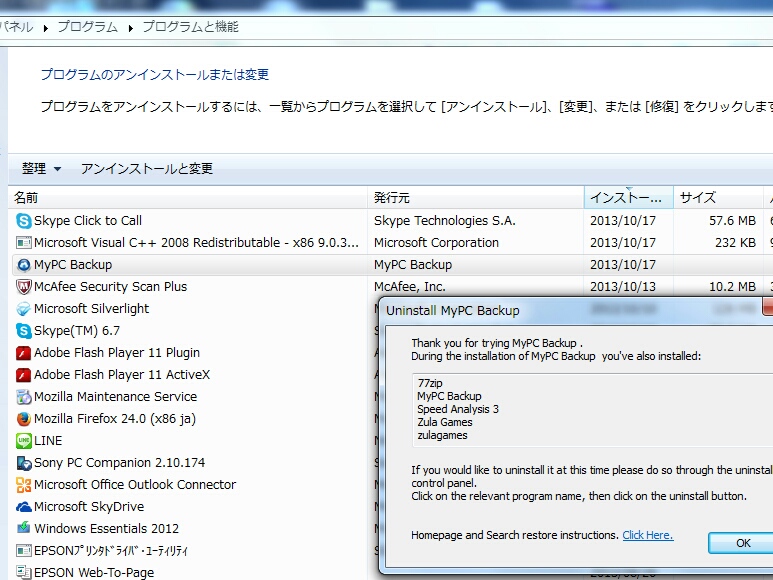Click the EPSON printer driver utility icon
The height and width of the screenshot is (580, 773).
click(x=24, y=550)
